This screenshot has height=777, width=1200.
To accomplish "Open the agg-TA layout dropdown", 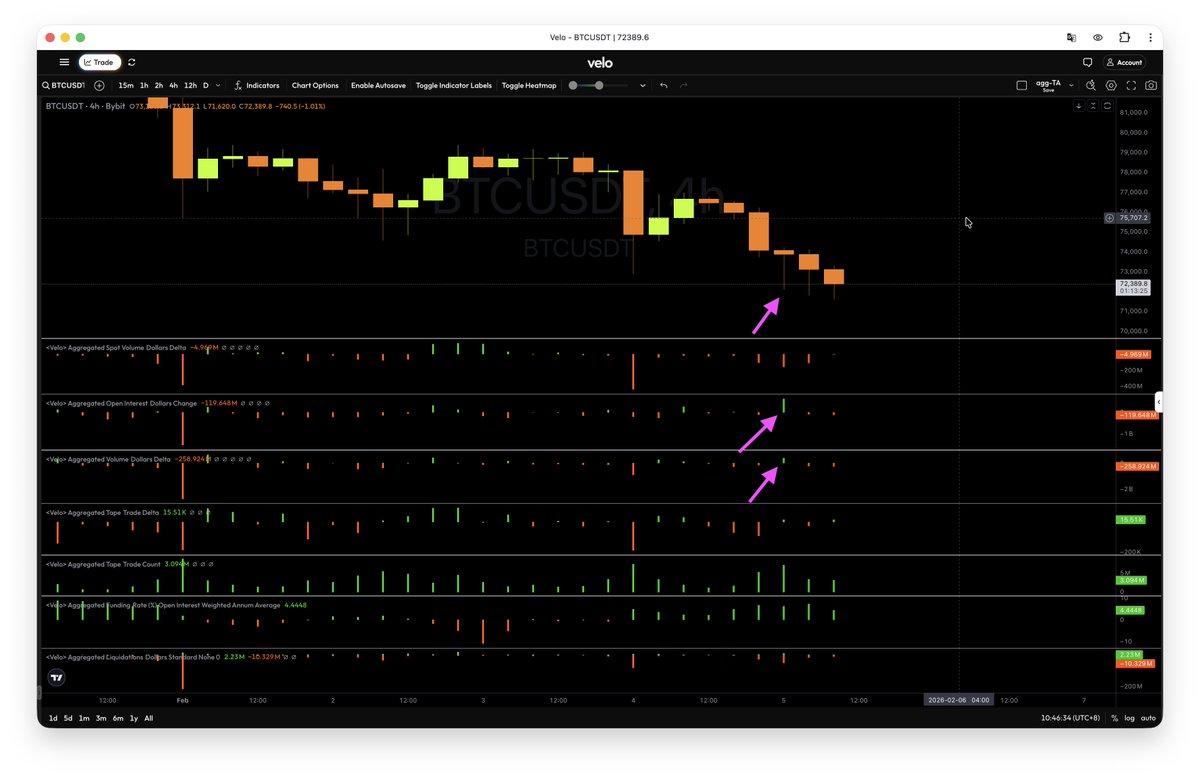I will pos(1071,85).
